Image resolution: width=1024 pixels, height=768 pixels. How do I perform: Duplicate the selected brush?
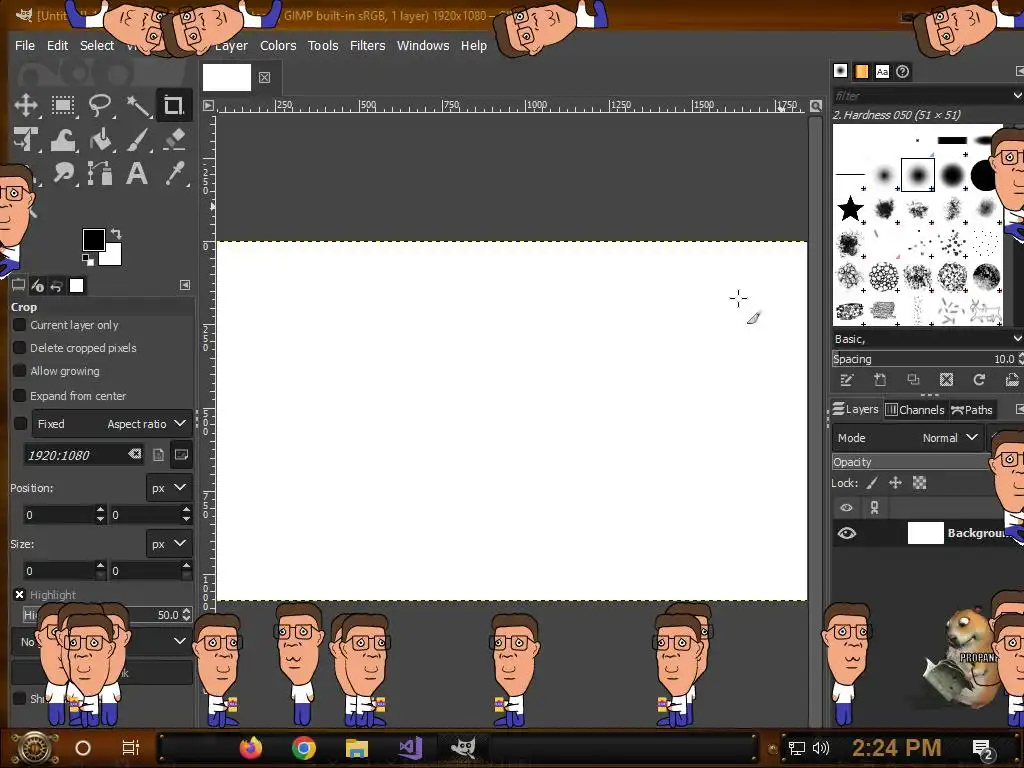point(913,380)
